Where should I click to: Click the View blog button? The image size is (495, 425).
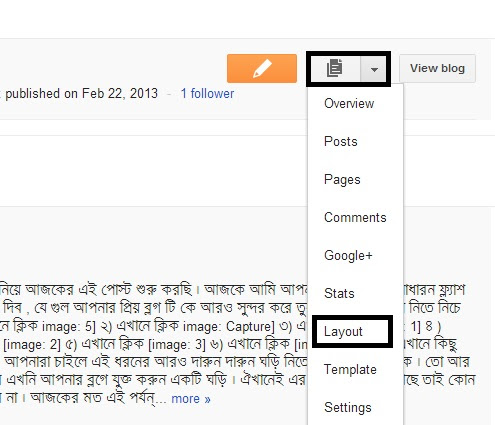coord(437,68)
